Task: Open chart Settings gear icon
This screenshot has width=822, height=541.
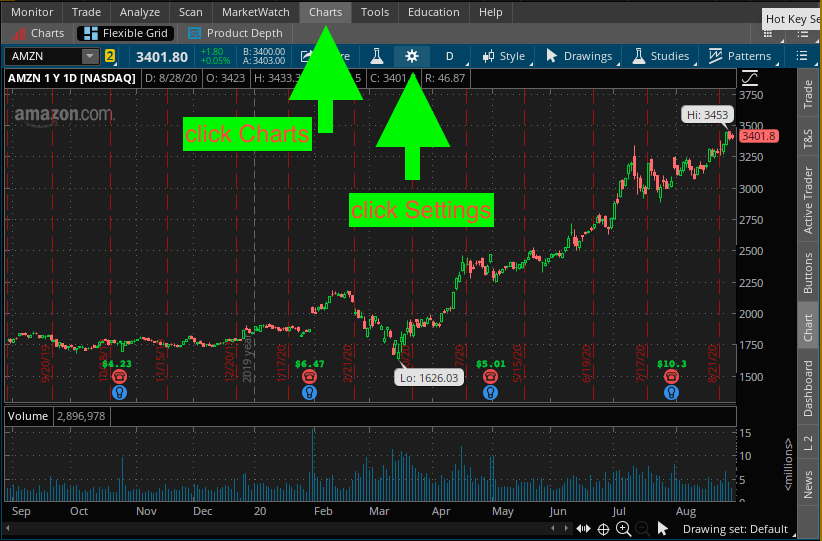Action: click(412, 56)
